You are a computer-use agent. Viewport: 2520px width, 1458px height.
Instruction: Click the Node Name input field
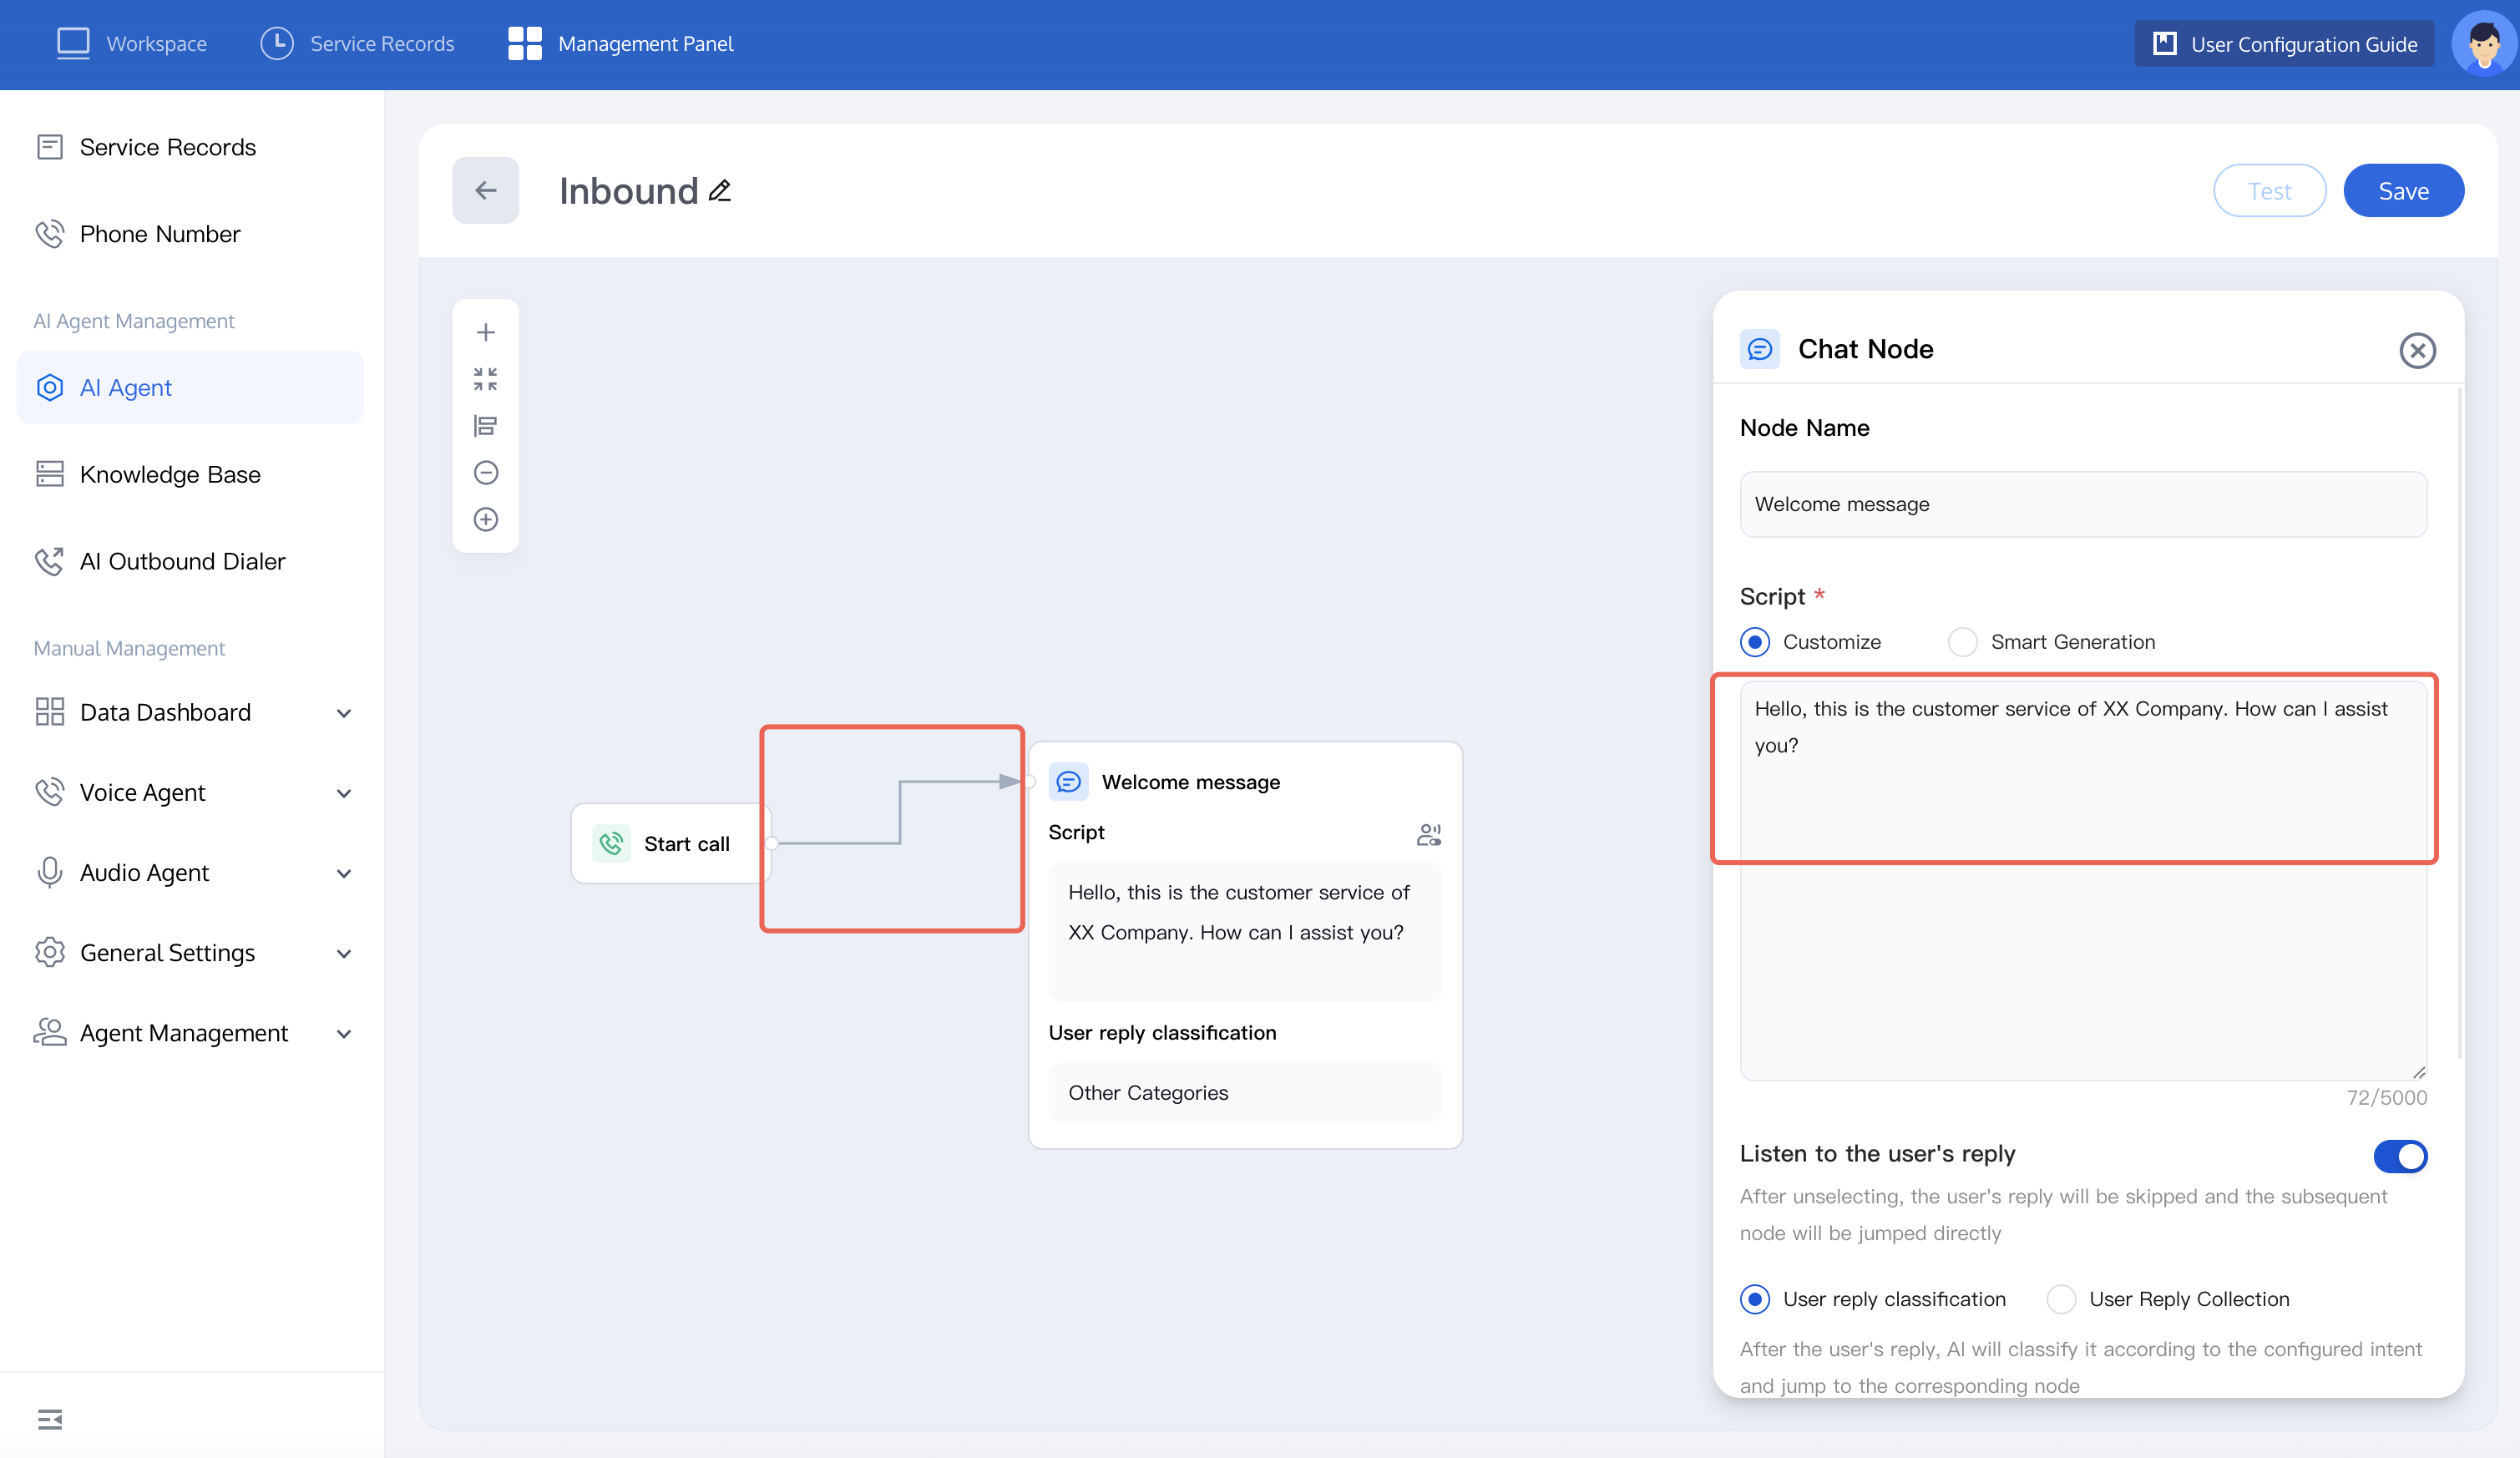tap(2082, 504)
